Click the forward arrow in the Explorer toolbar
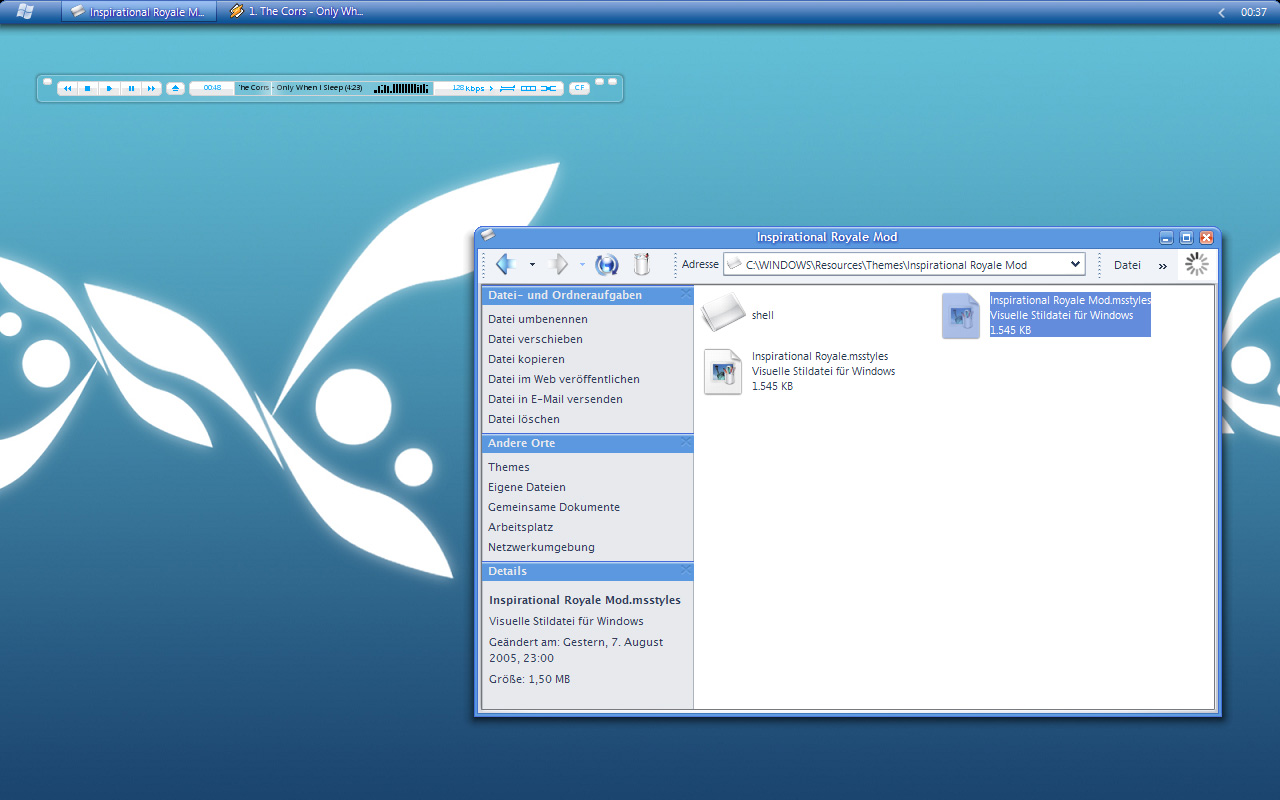 [559, 264]
